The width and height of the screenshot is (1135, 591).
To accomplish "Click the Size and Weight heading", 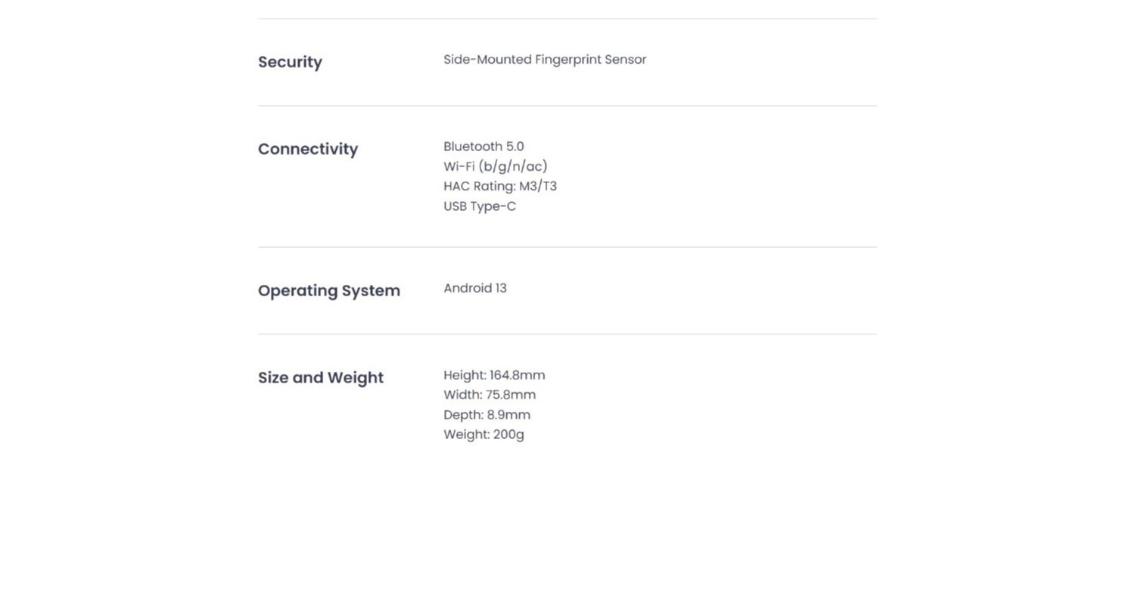I will (x=321, y=378).
